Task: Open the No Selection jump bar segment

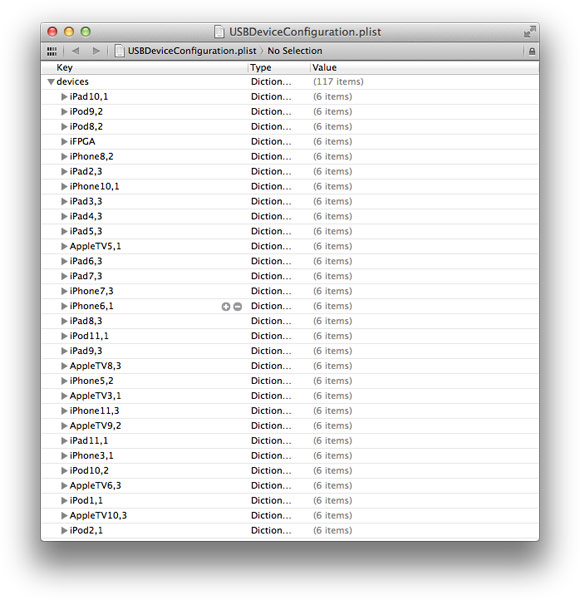Action: point(295,51)
